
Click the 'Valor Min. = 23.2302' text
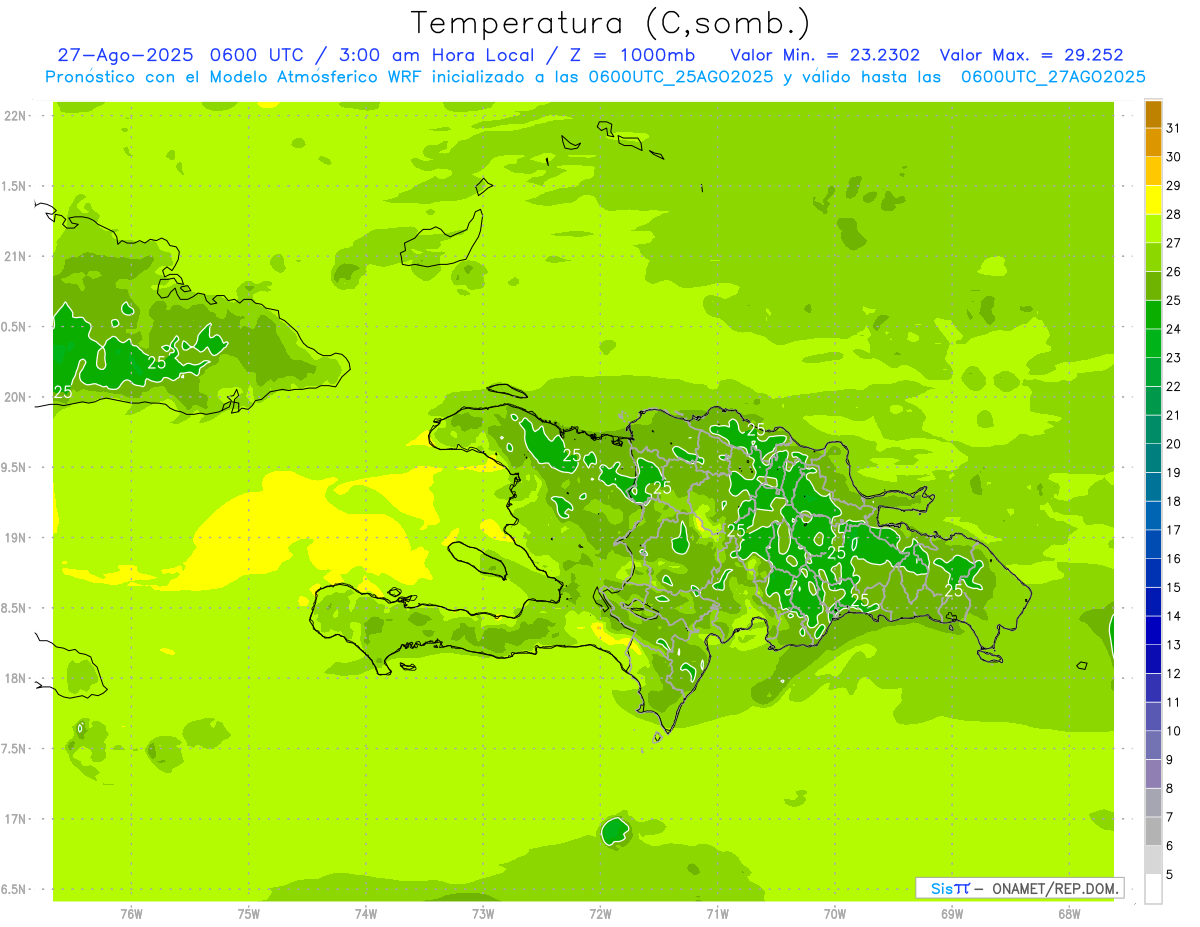coord(825,55)
